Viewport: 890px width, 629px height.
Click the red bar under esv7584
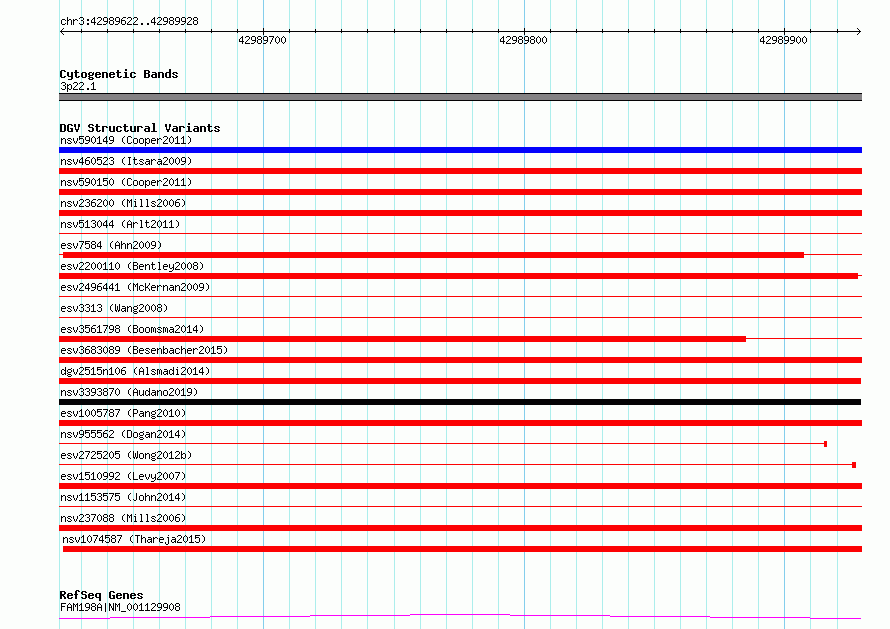tap(433, 255)
